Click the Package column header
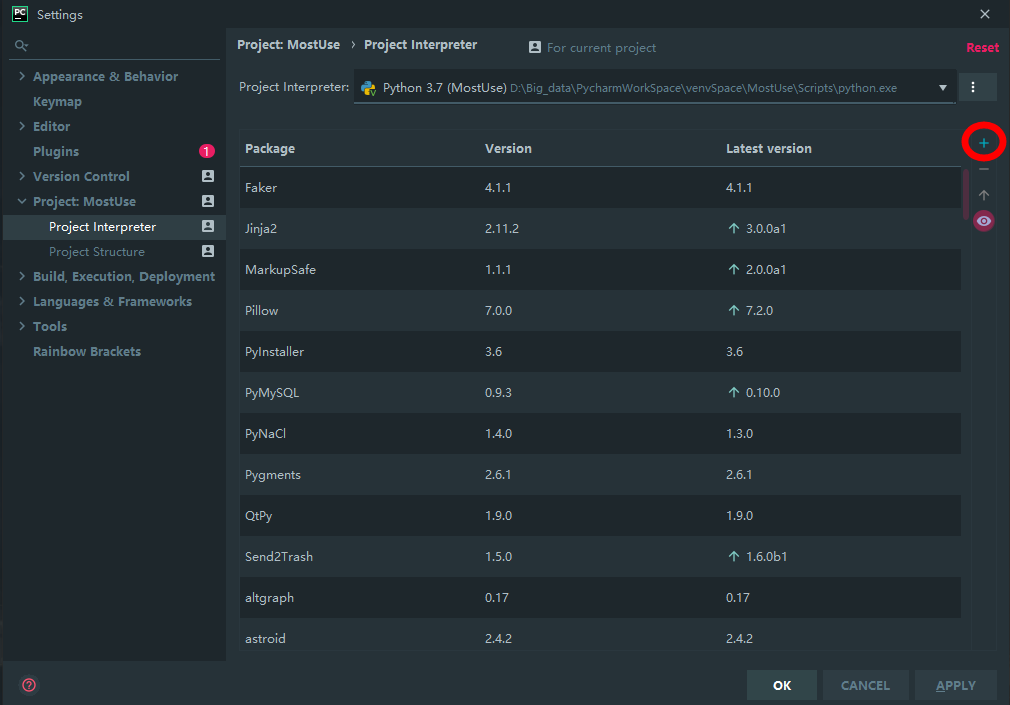 click(x=270, y=148)
